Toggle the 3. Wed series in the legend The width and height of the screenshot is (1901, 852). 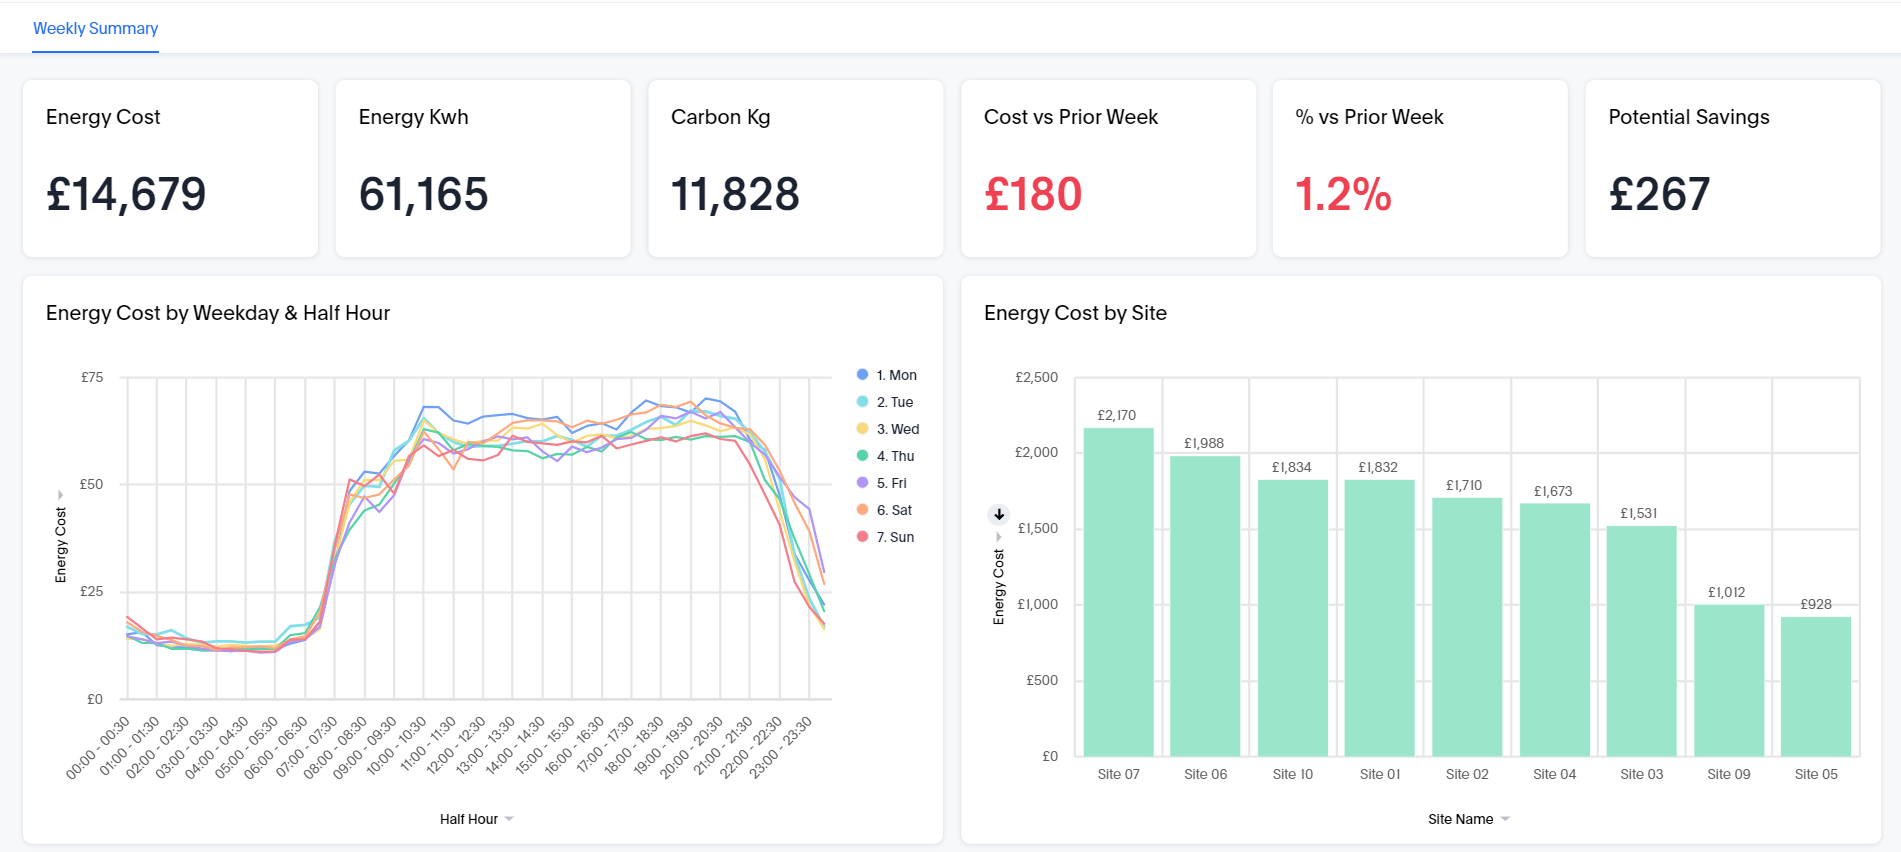coord(888,429)
